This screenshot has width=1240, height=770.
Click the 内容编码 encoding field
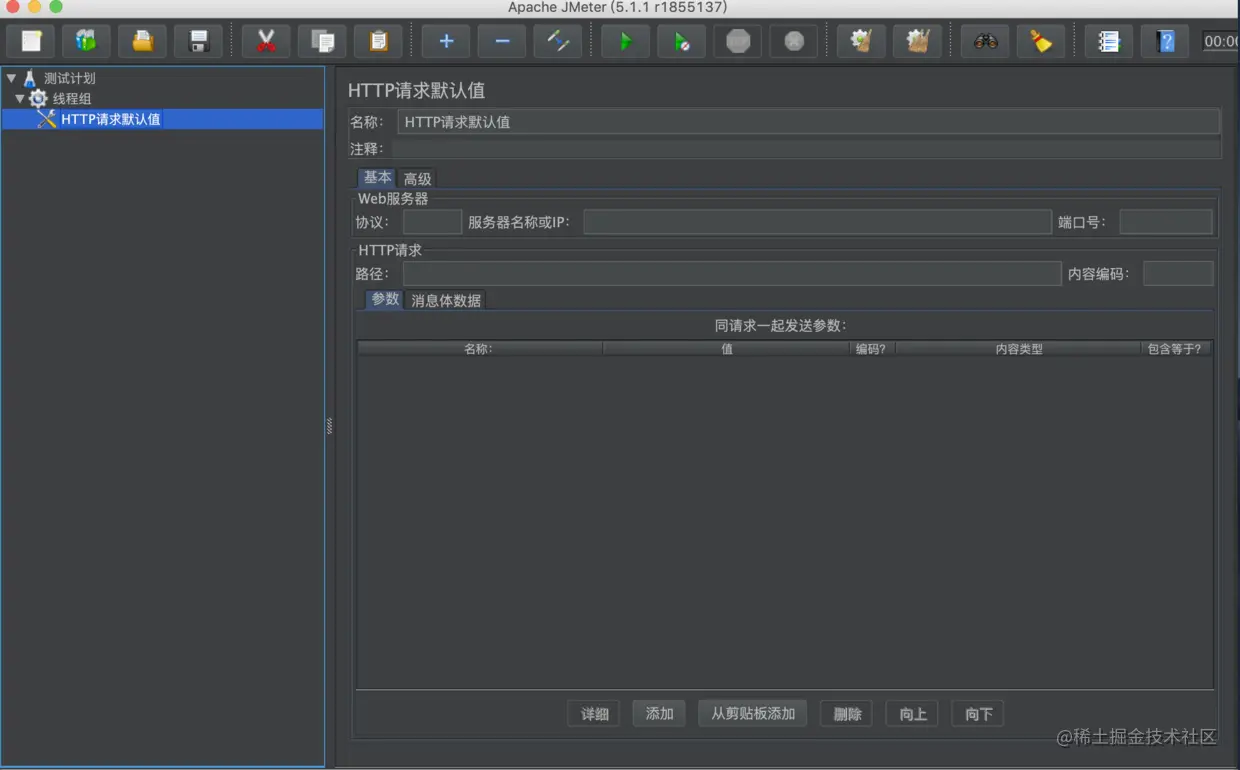(x=1178, y=274)
